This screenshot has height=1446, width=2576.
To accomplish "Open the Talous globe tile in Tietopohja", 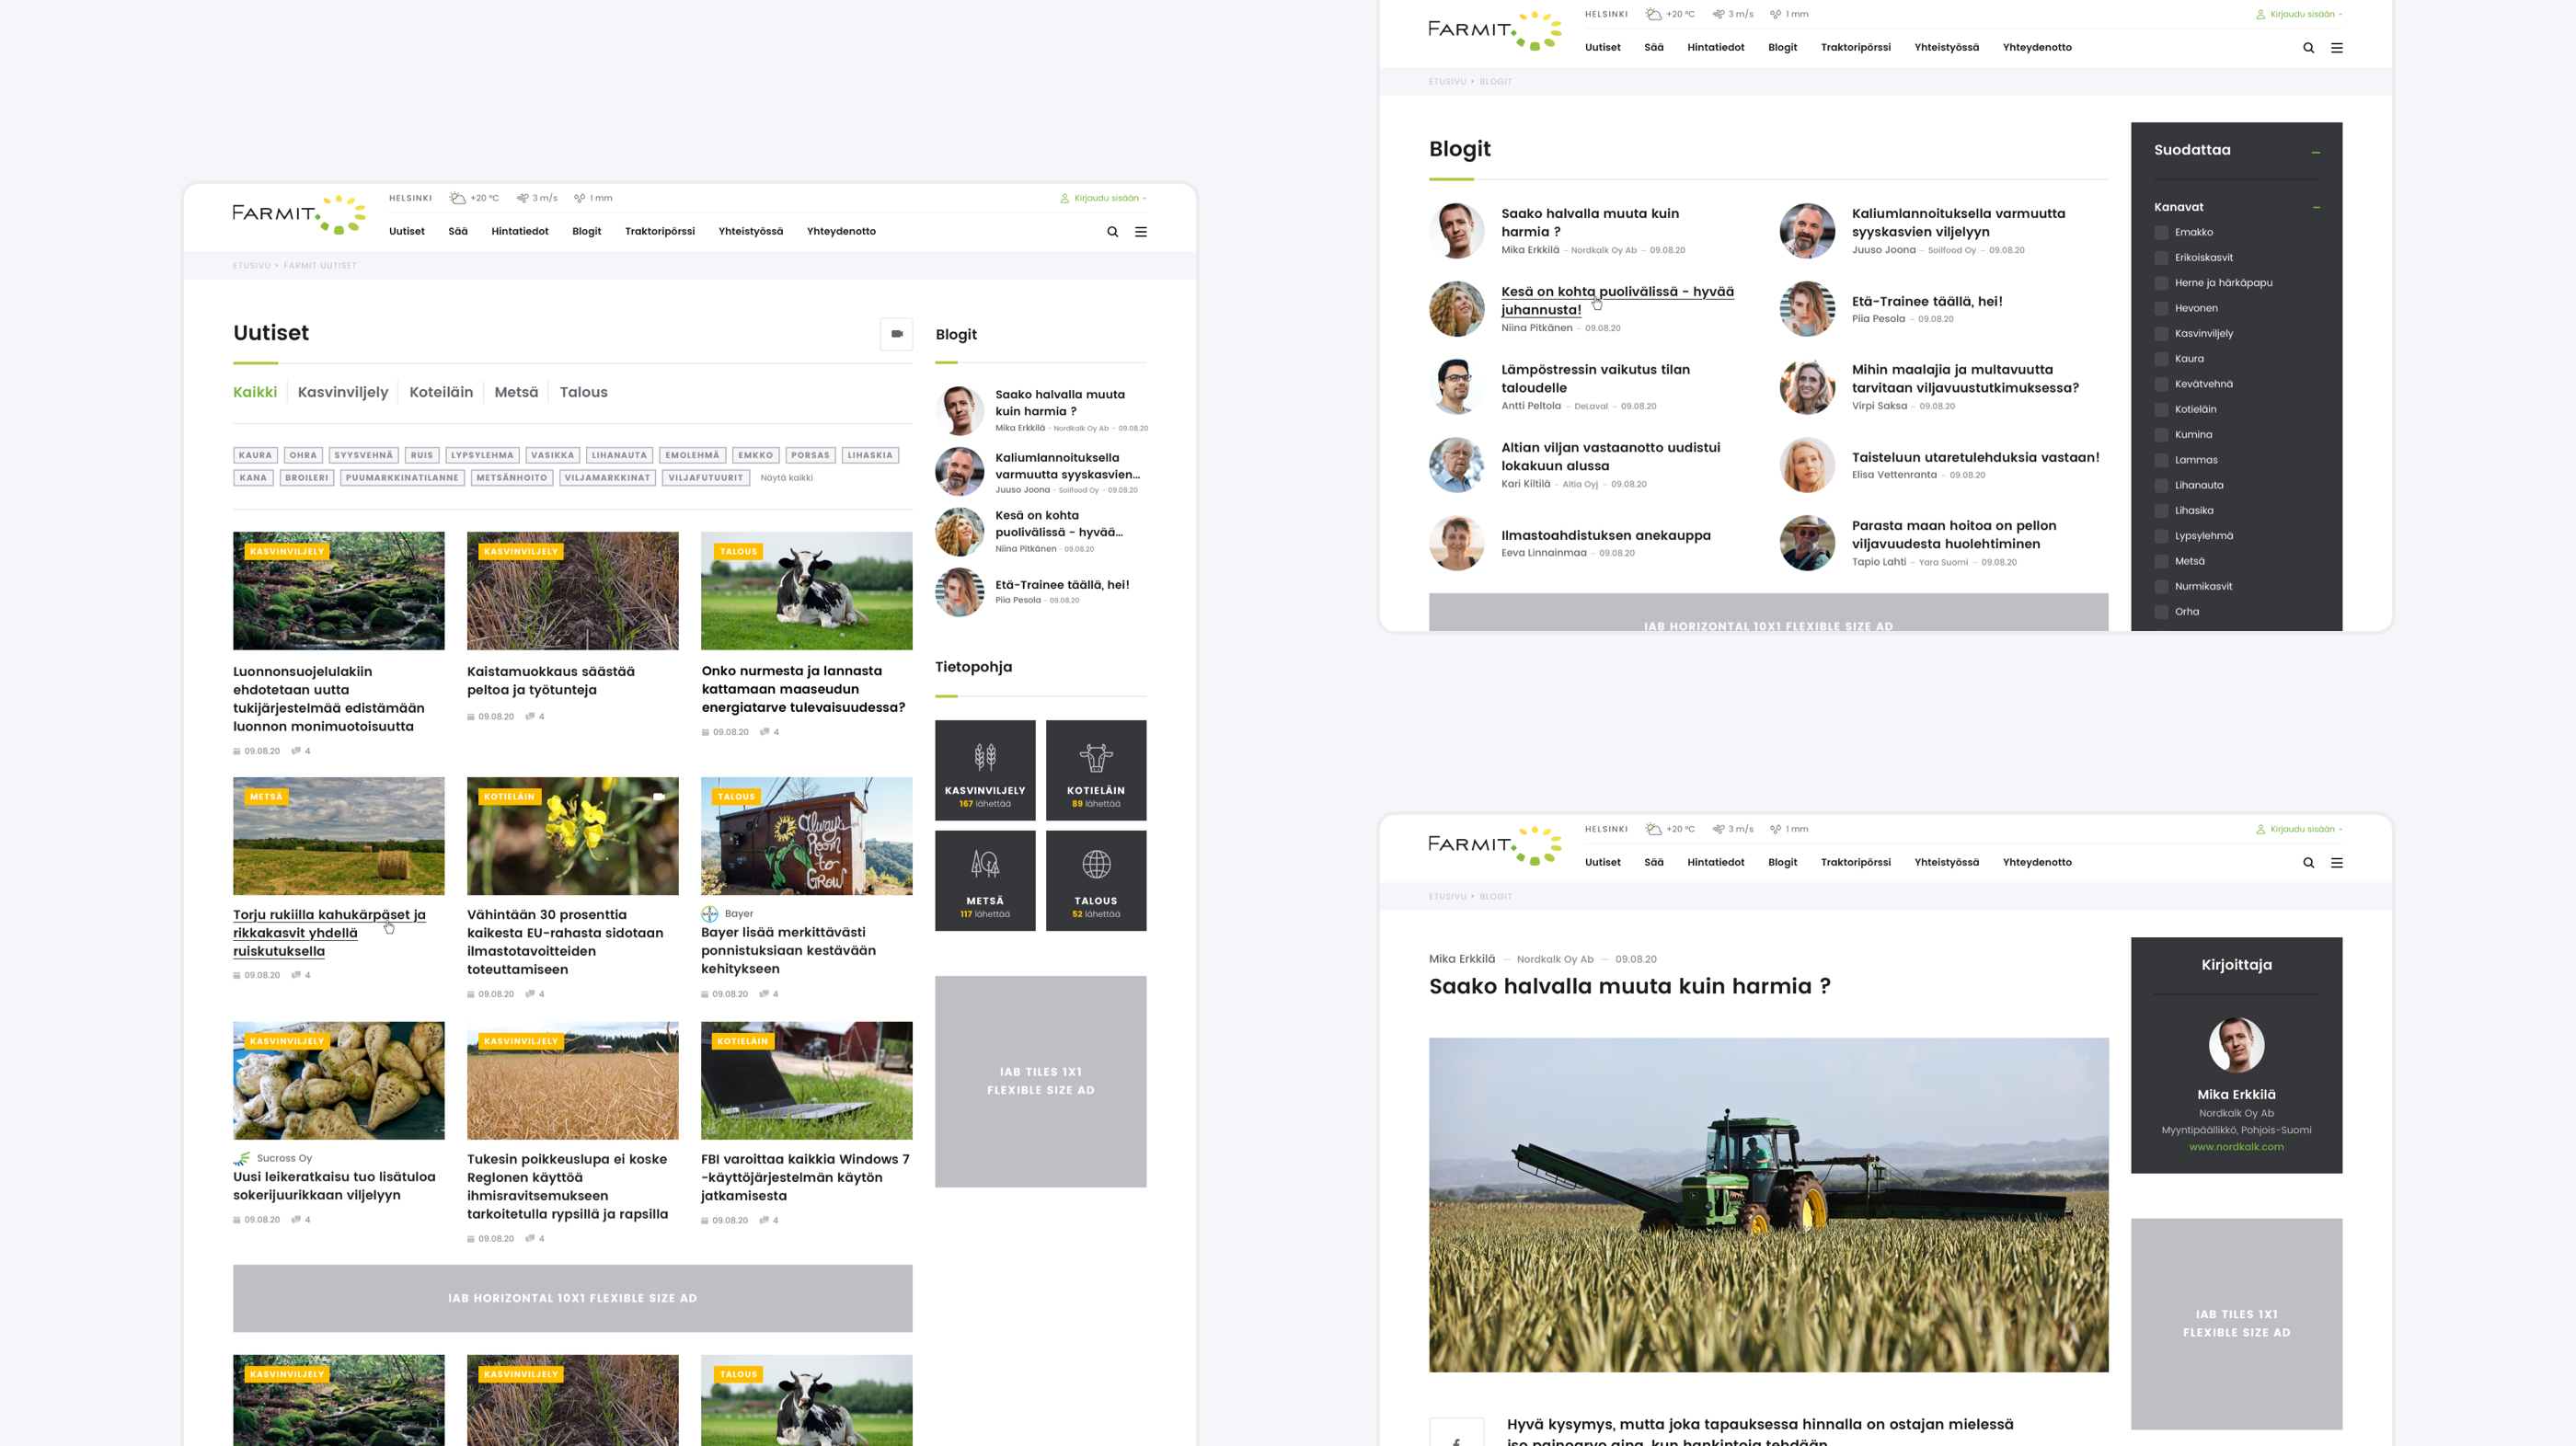I will 1096,881.
